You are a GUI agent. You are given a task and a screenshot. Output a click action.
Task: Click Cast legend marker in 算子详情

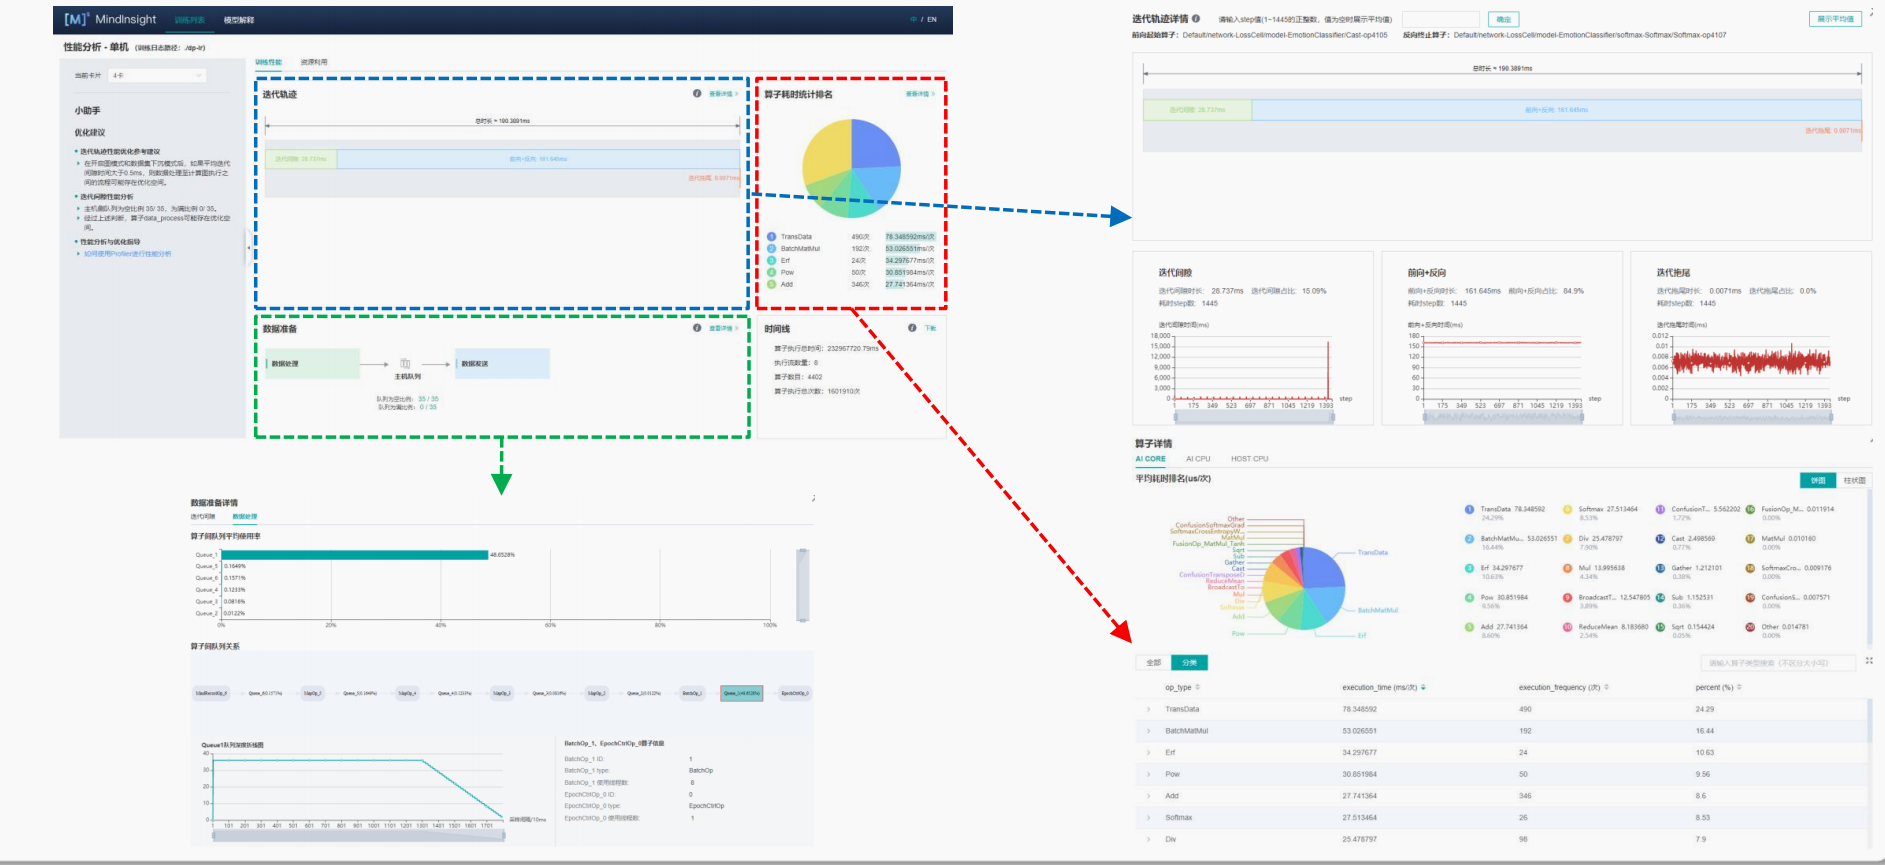pyautogui.click(x=1661, y=539)
